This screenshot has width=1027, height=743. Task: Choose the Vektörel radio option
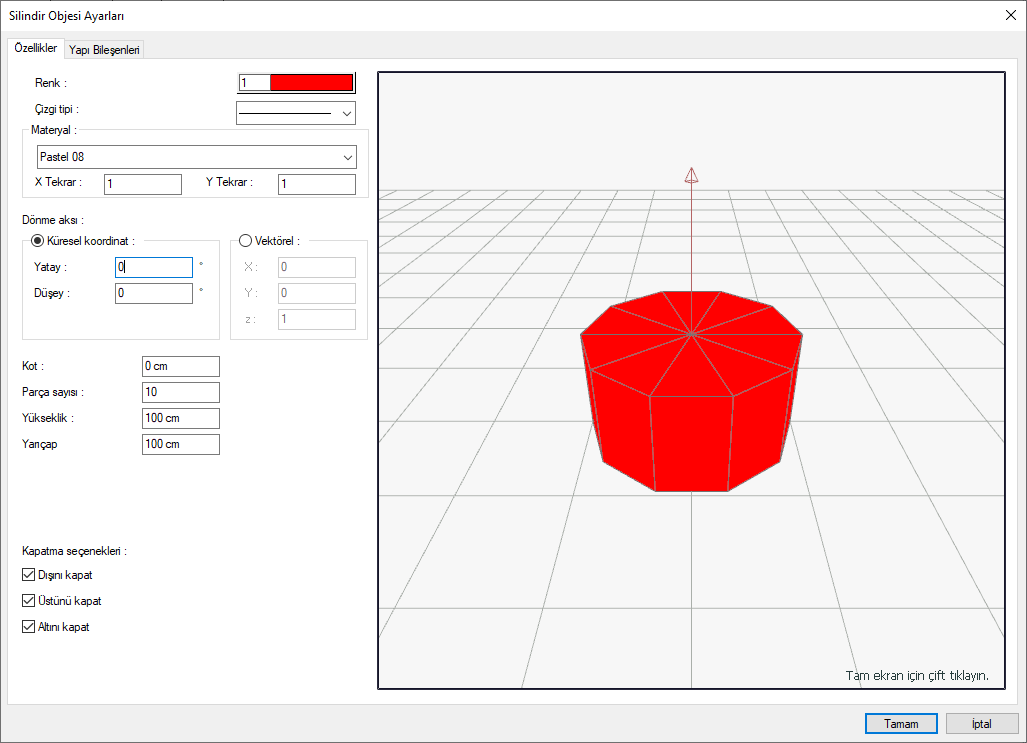(x=245, y=240)
